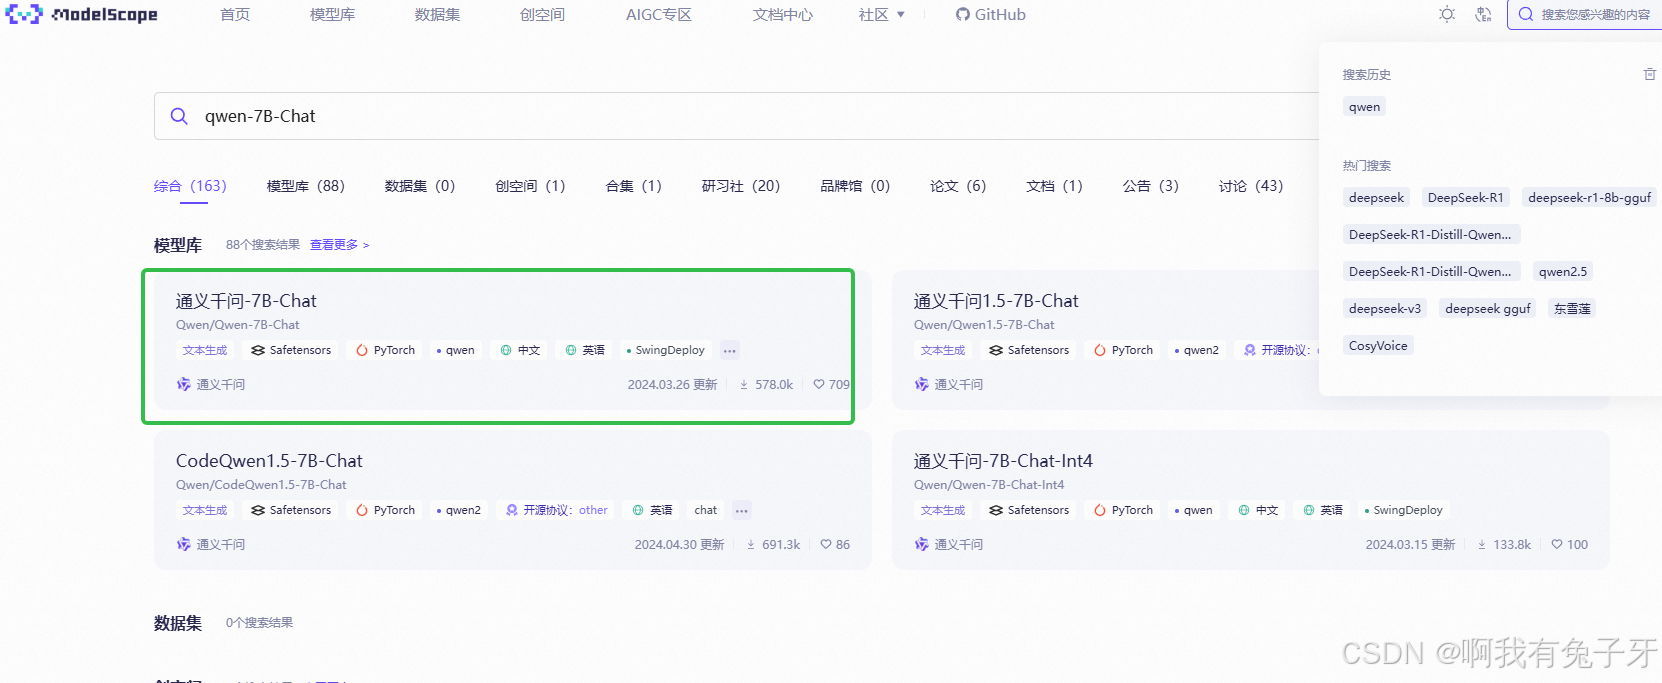Select the 论文 (6) results tab
This screenshot has width=1662, height=683.
[958, 186]
